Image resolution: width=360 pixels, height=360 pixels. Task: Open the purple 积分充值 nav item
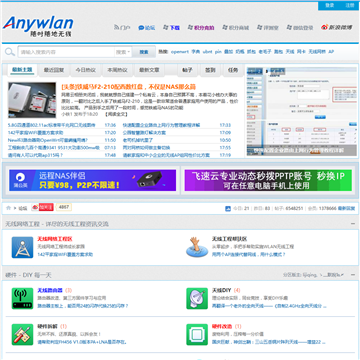point(201,28)
